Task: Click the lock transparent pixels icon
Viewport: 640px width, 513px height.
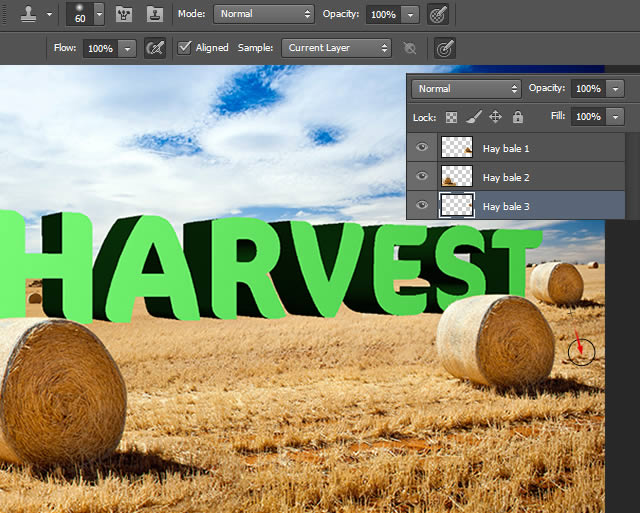Action: 451,118
